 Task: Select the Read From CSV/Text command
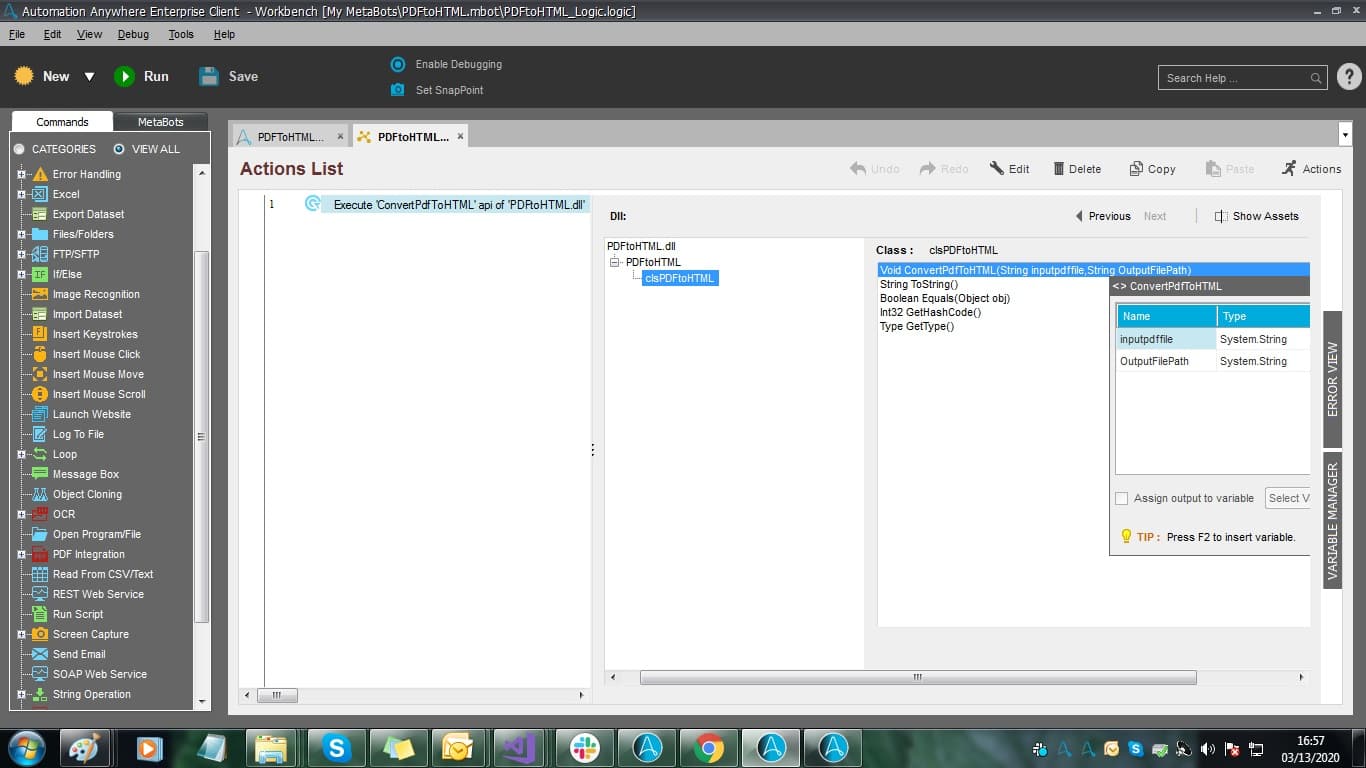[x=103, y=574]
